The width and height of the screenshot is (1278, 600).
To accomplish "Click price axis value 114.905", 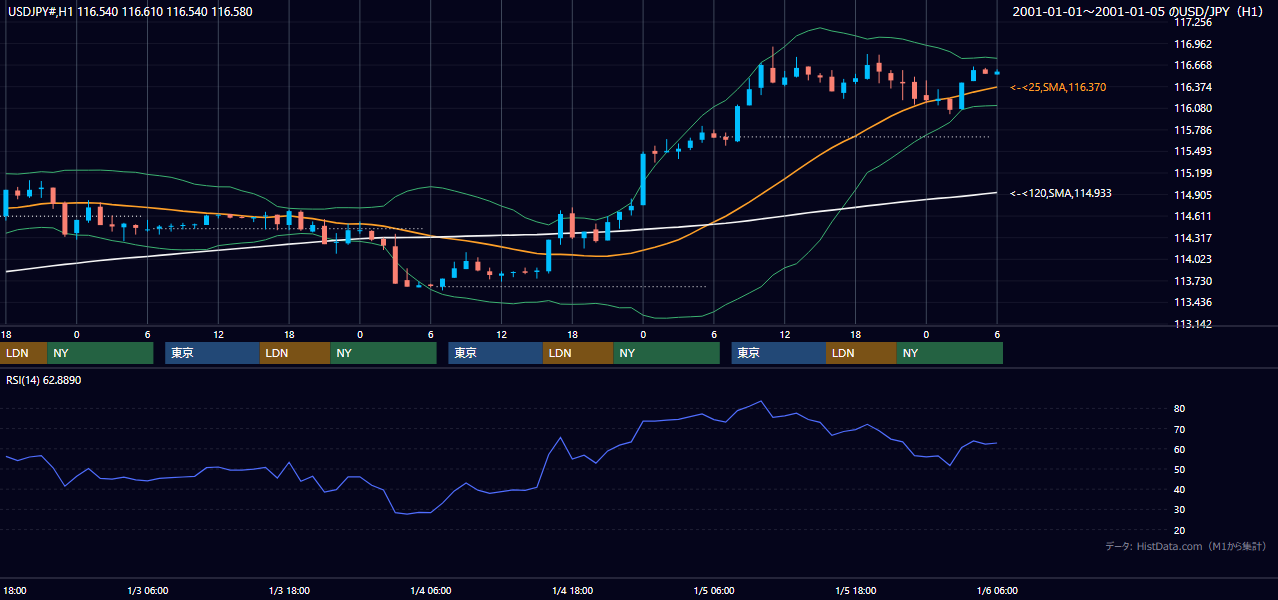I will click(1192, 195).
